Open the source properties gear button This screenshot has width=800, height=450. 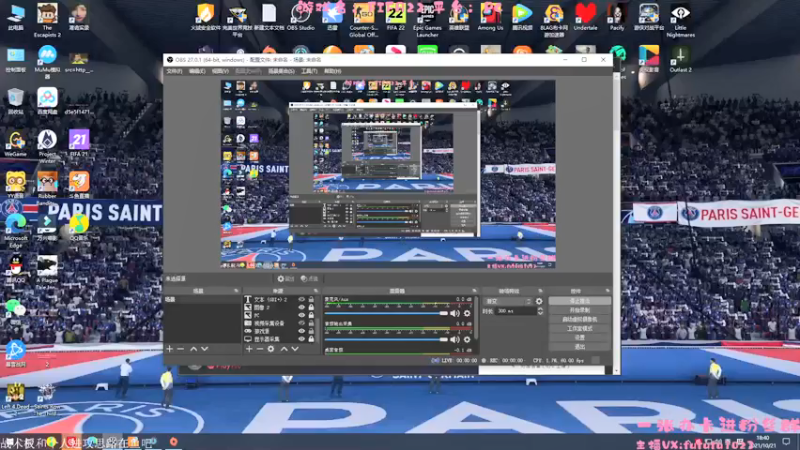286,279
